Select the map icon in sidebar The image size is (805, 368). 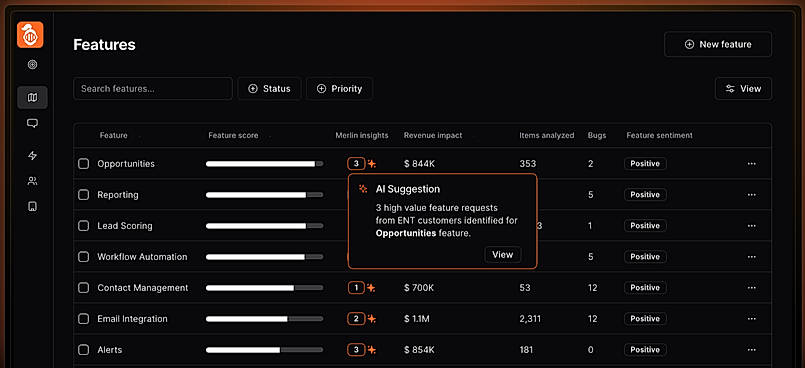click(32, 98)
